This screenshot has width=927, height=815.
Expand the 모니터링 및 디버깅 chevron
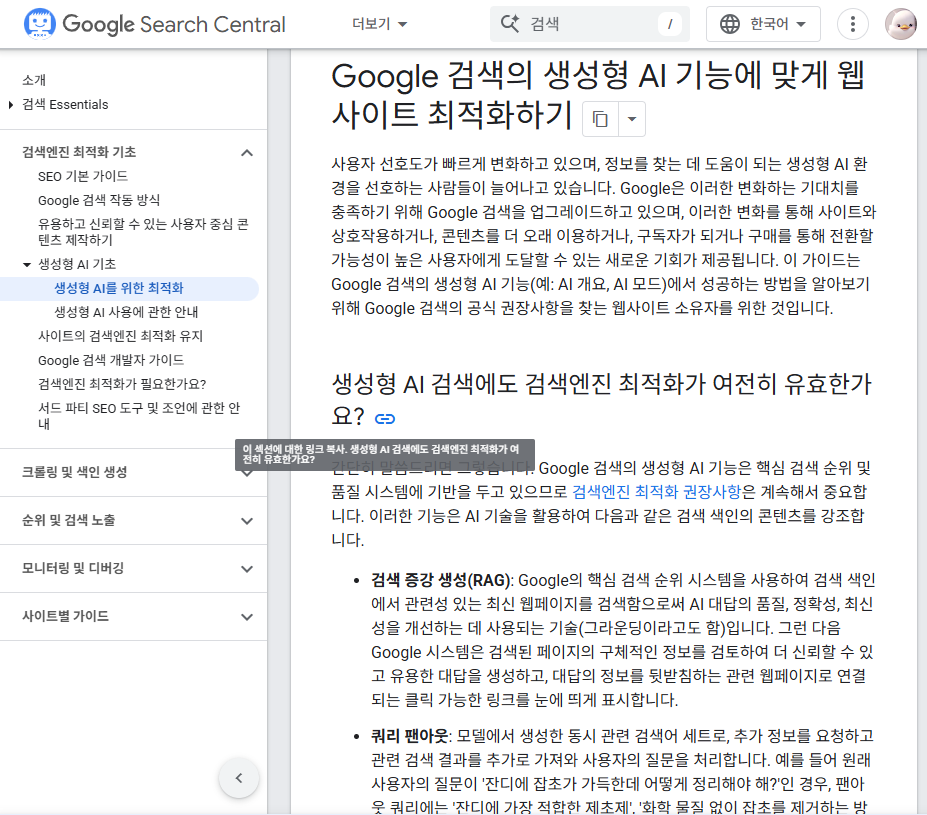247,569
